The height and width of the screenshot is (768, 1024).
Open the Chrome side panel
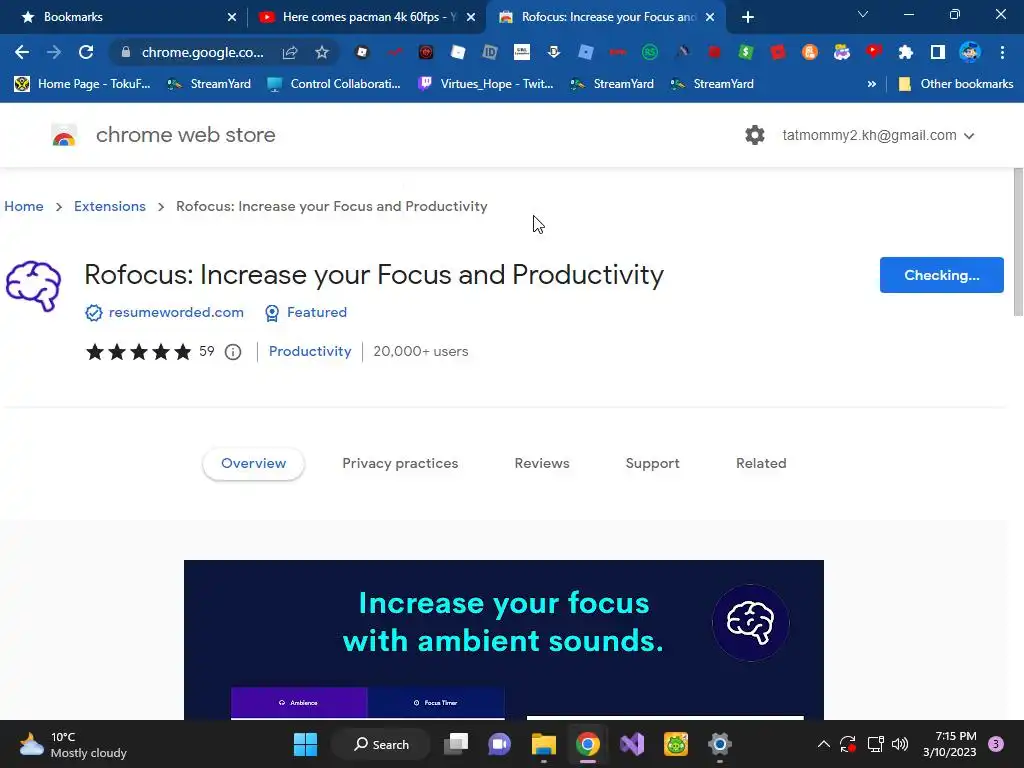click(x=938, y=52)
